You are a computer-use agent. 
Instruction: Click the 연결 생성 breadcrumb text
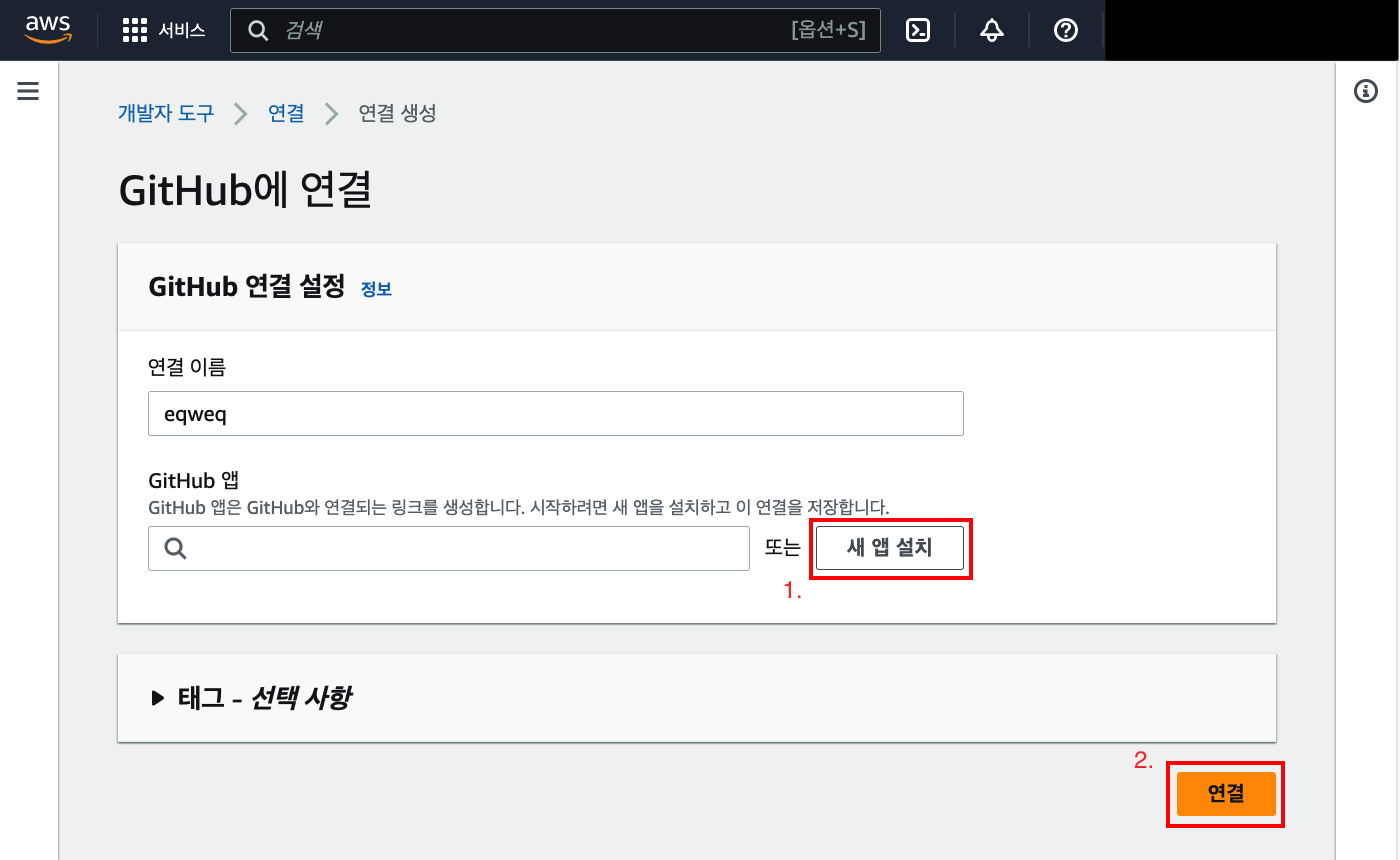(x=395, y=113)
